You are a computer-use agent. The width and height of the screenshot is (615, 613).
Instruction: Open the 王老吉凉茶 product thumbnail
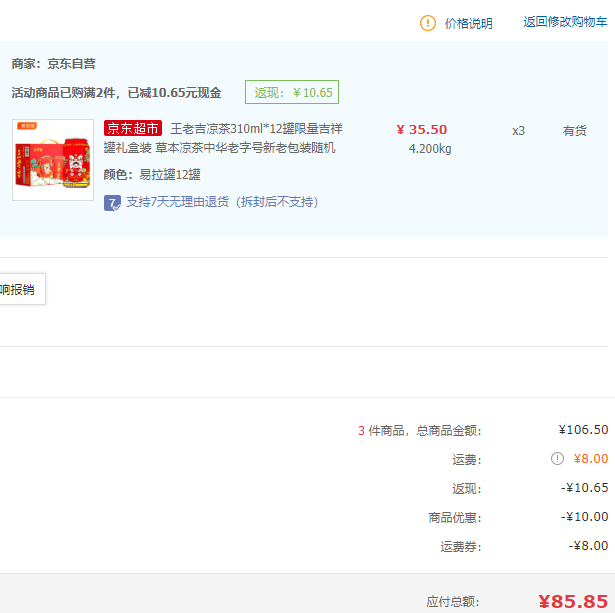[53, 160]
